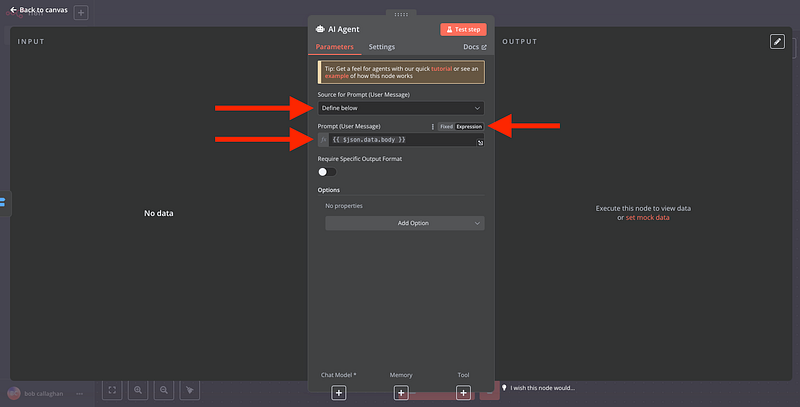Open the prompt field three-dot options menu
Viewport: 800px width, 407px height.
tap(432, 127)
